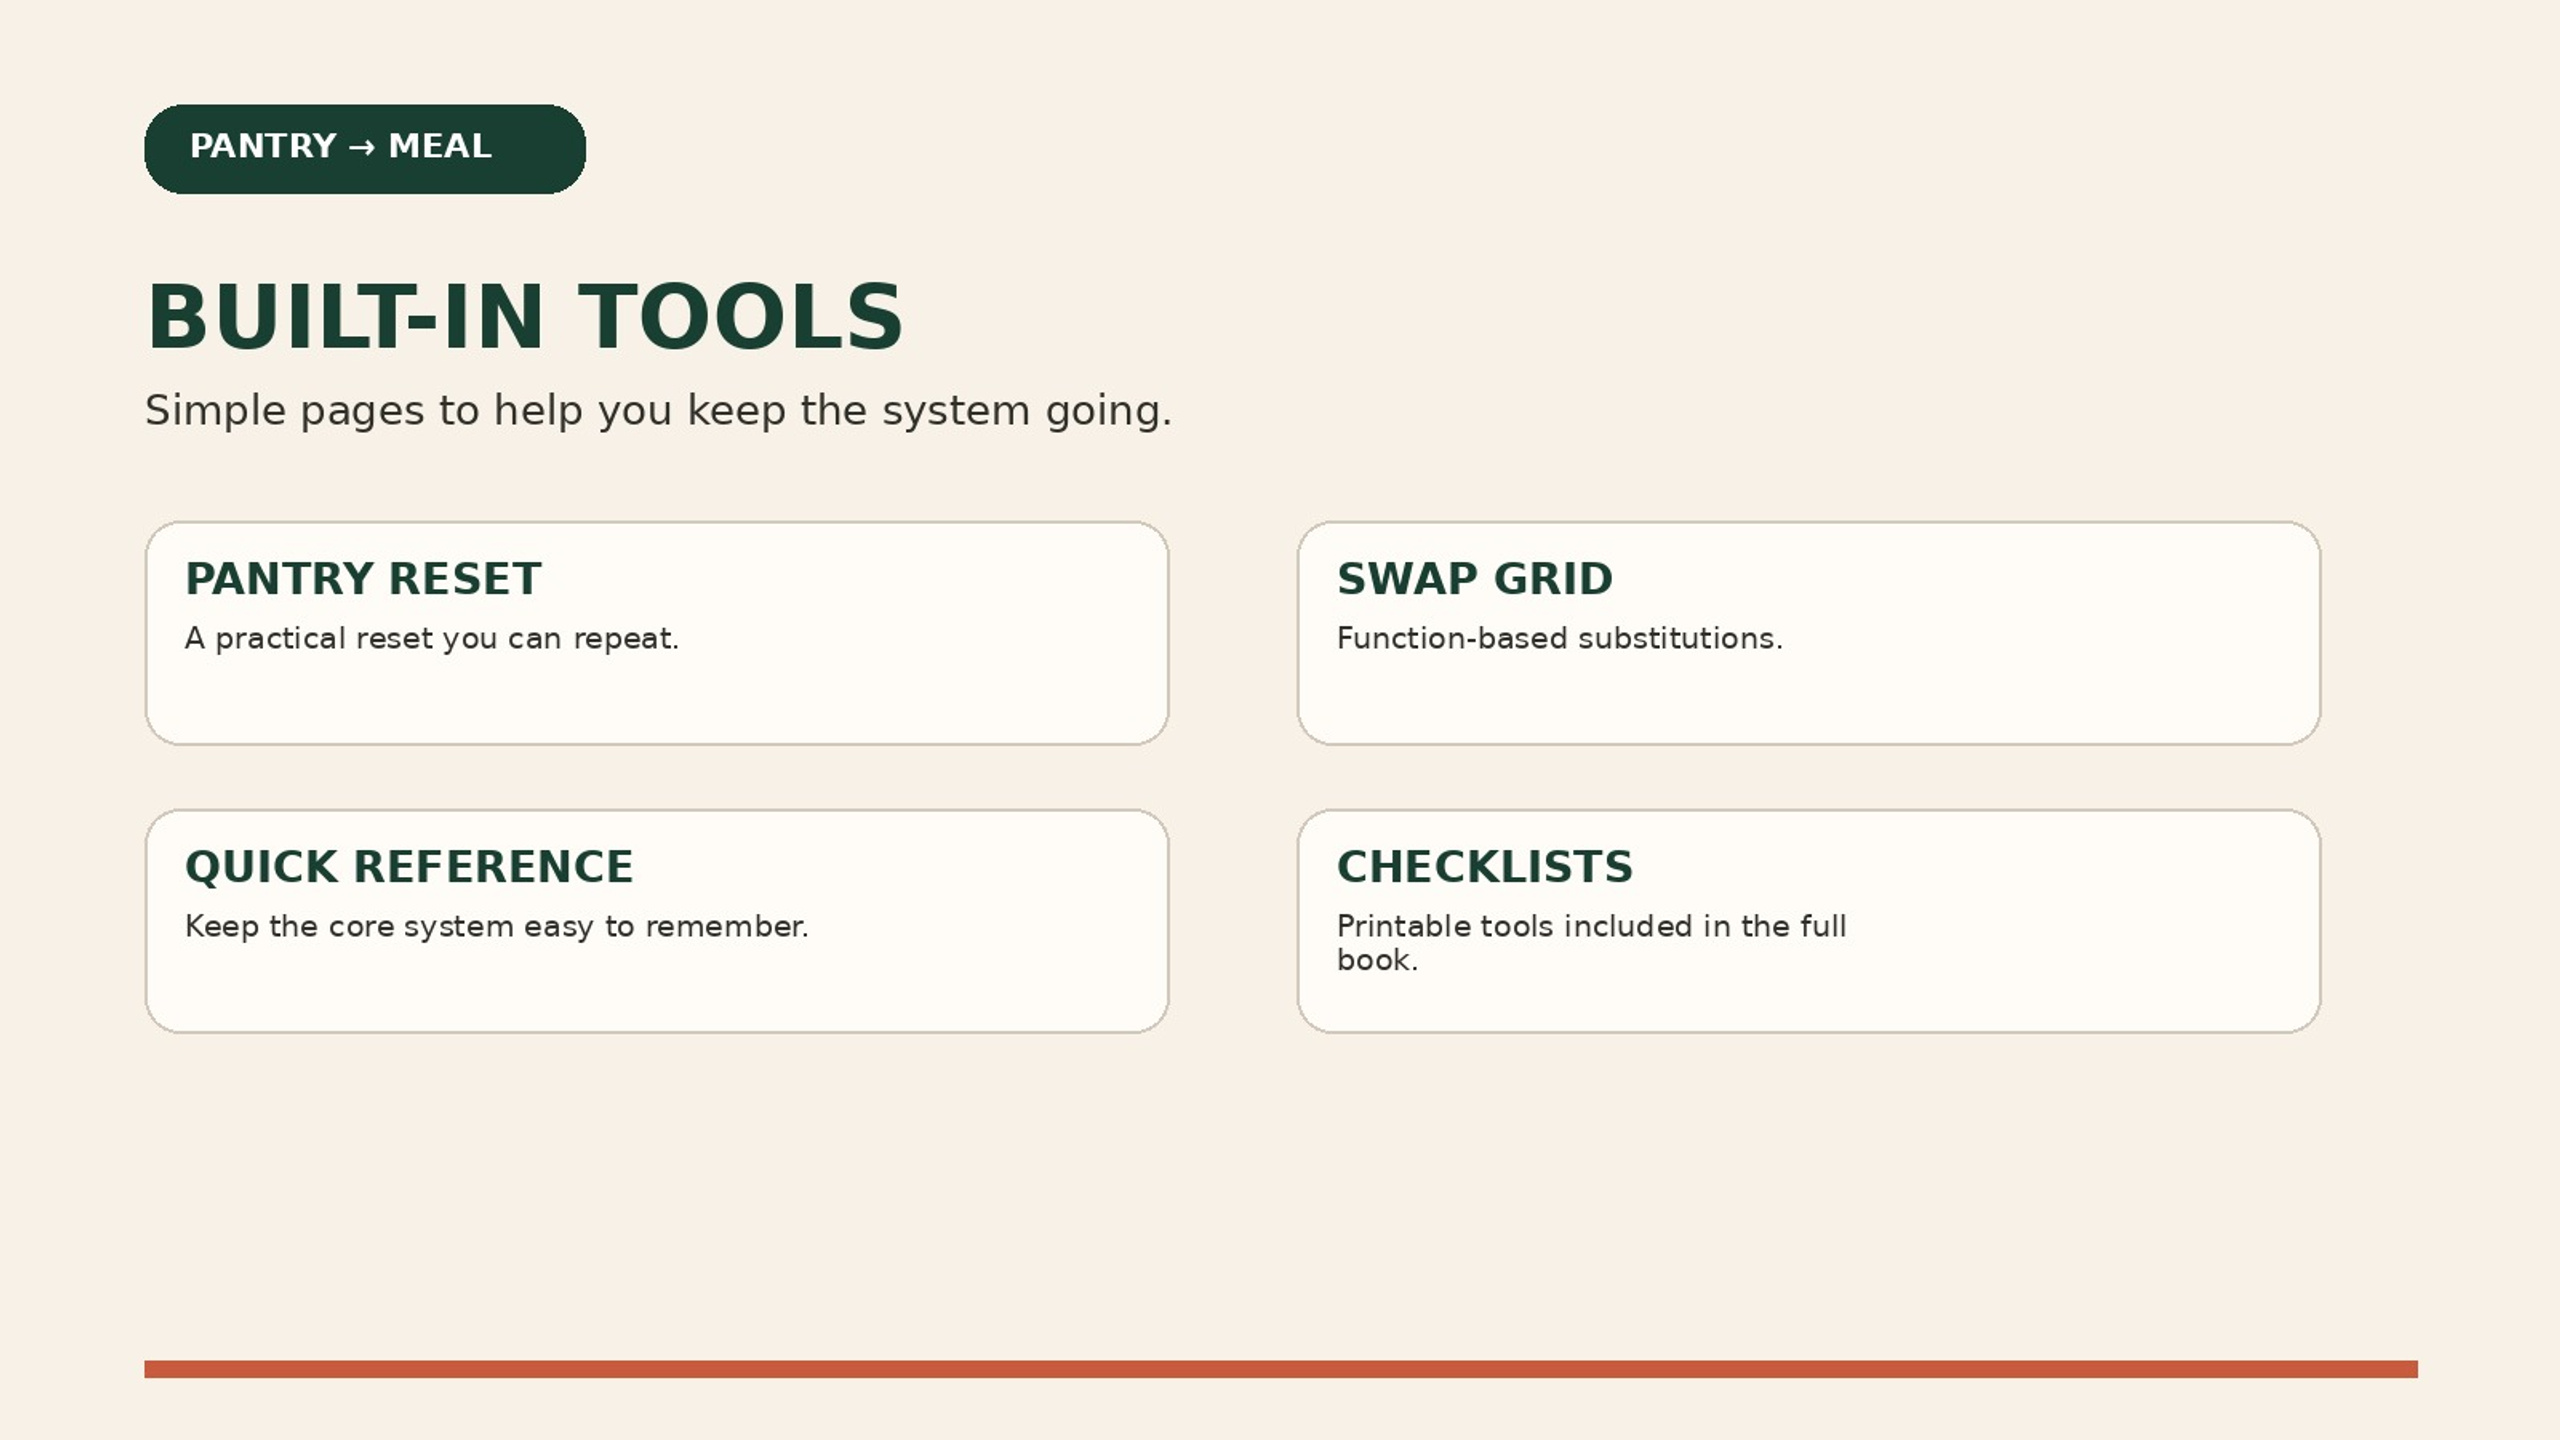
Task: Open the QUICK REFERENCE card title
Action: [409, 867]
